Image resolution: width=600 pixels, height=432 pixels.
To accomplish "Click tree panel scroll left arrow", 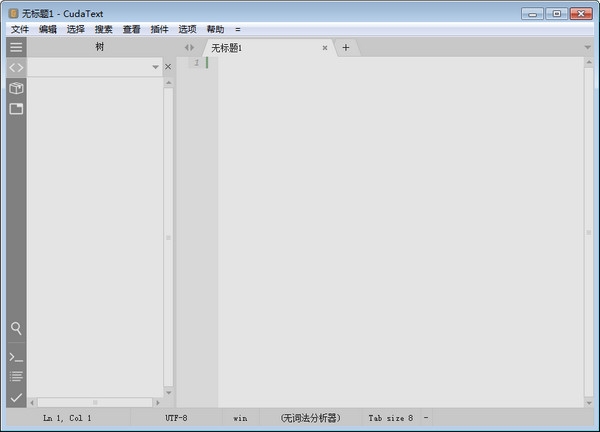I will (x=32, y=403).
